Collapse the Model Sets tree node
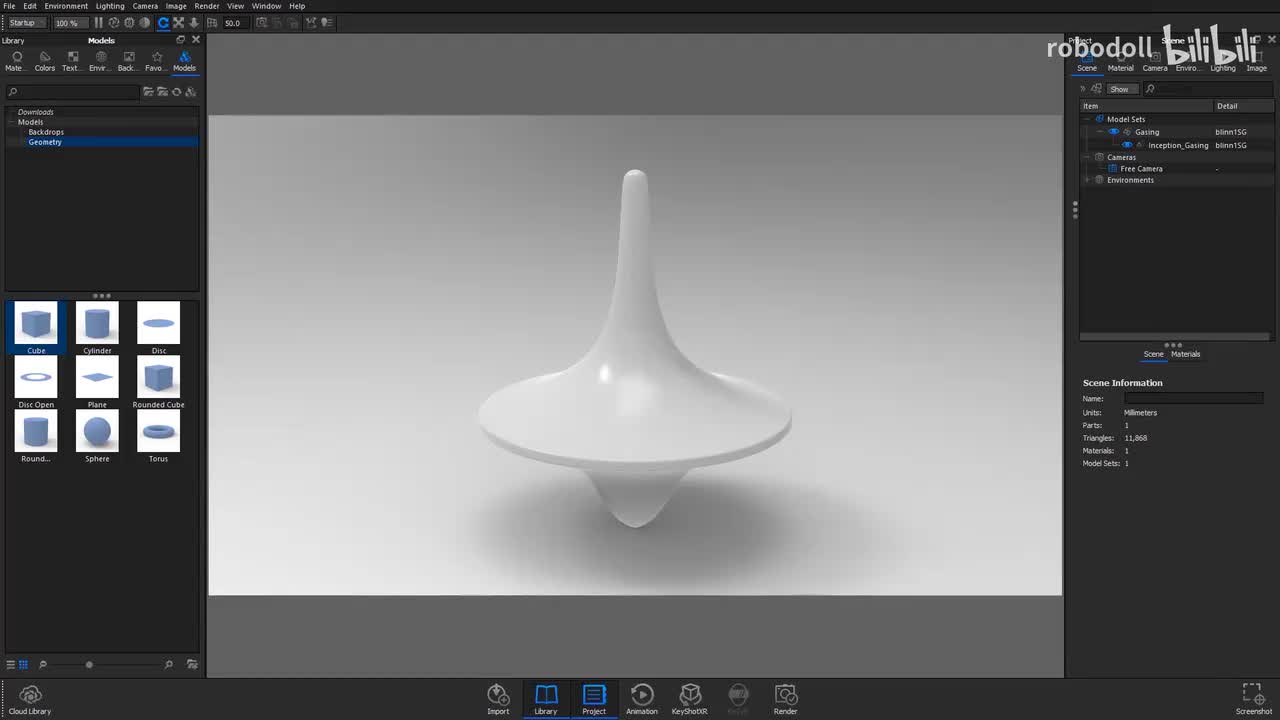The height and width of the screenshot is (720, 1280). click(1086, 119)
